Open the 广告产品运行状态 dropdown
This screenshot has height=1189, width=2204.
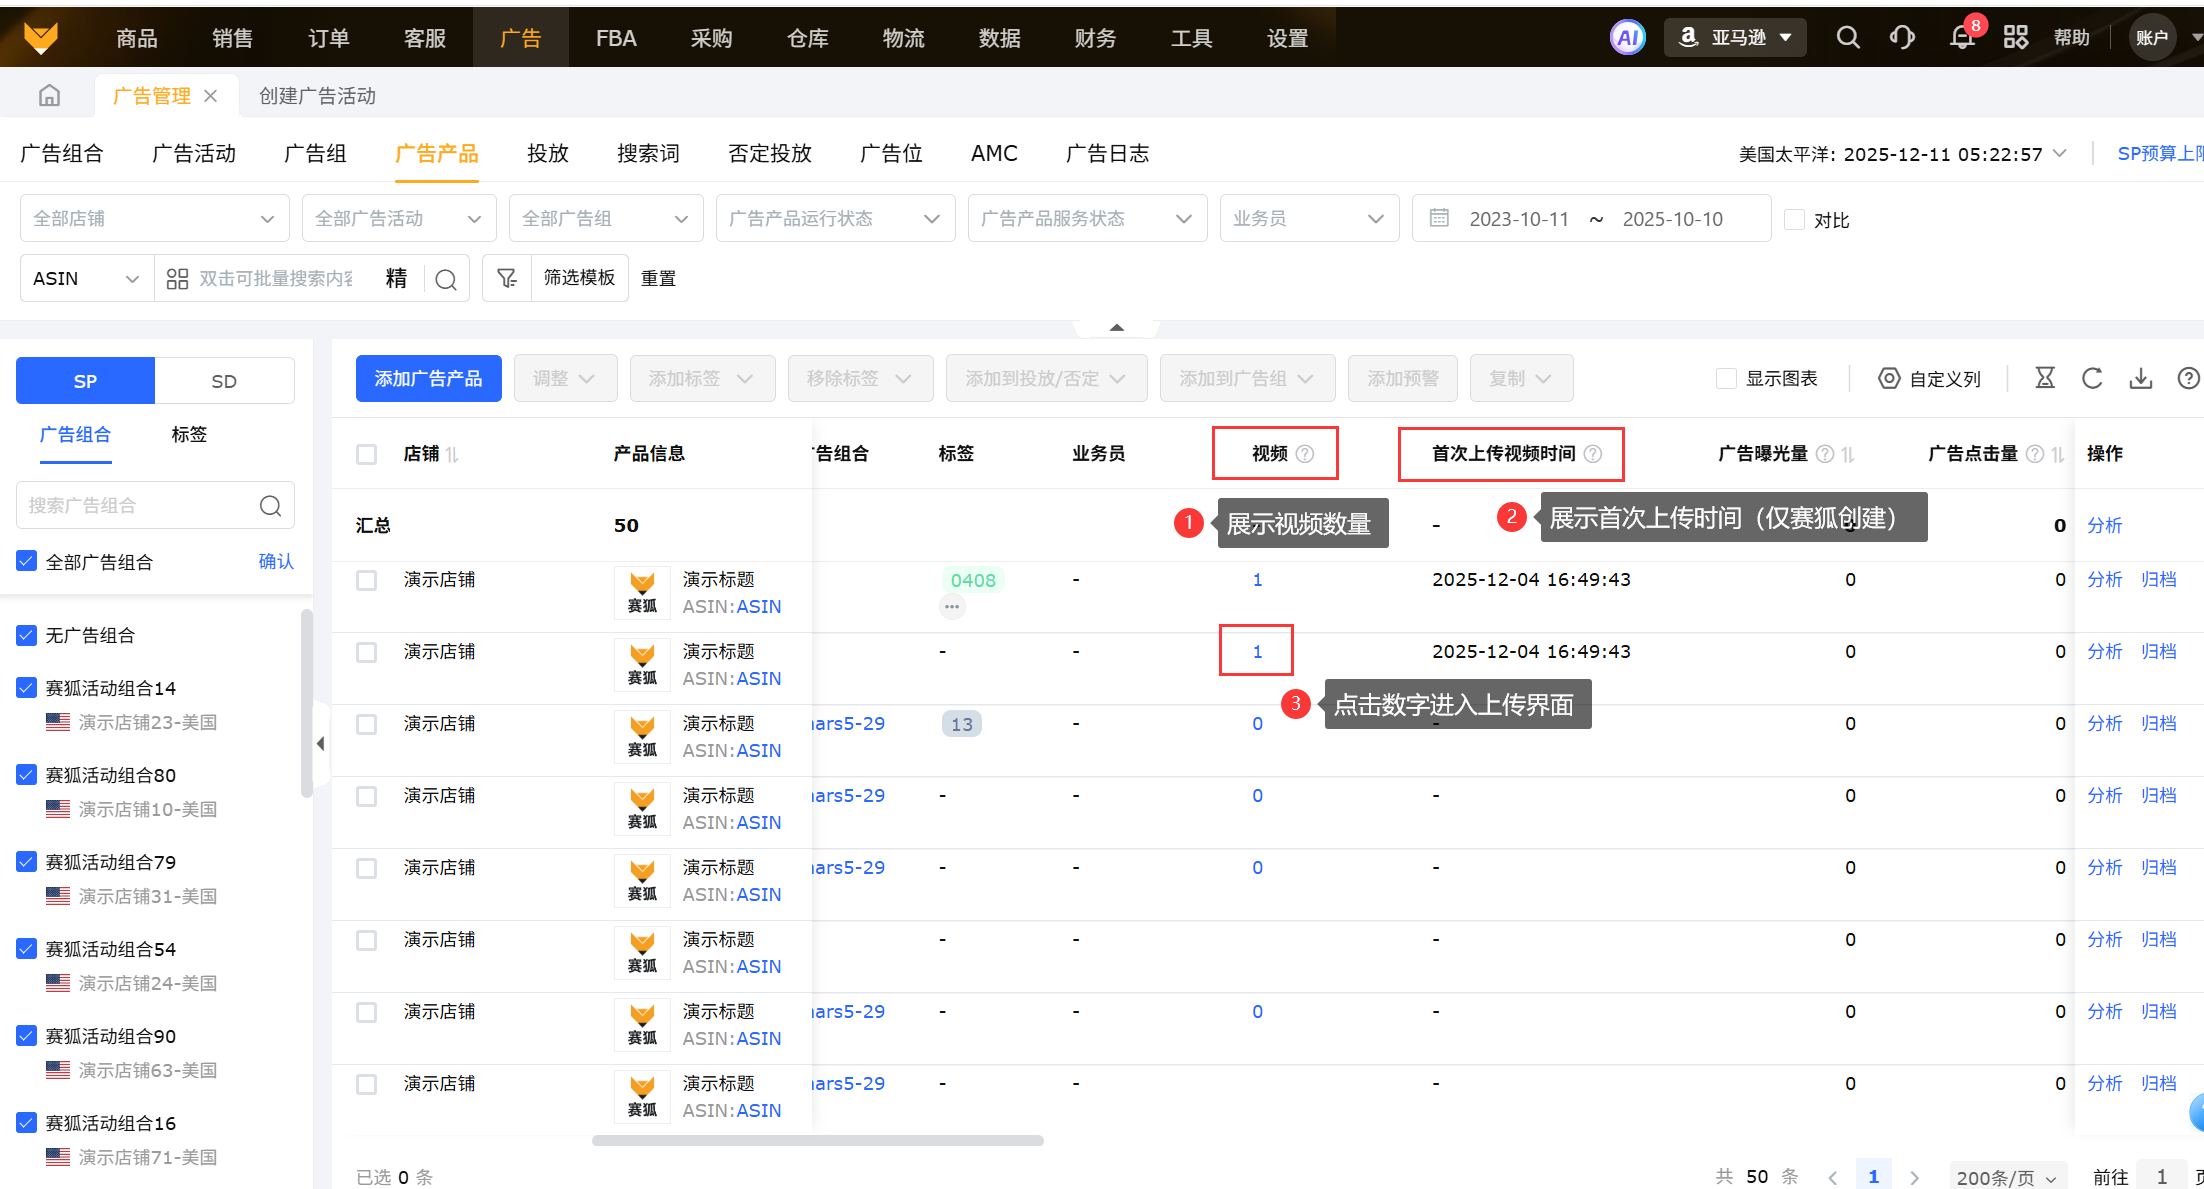(834, 219)
